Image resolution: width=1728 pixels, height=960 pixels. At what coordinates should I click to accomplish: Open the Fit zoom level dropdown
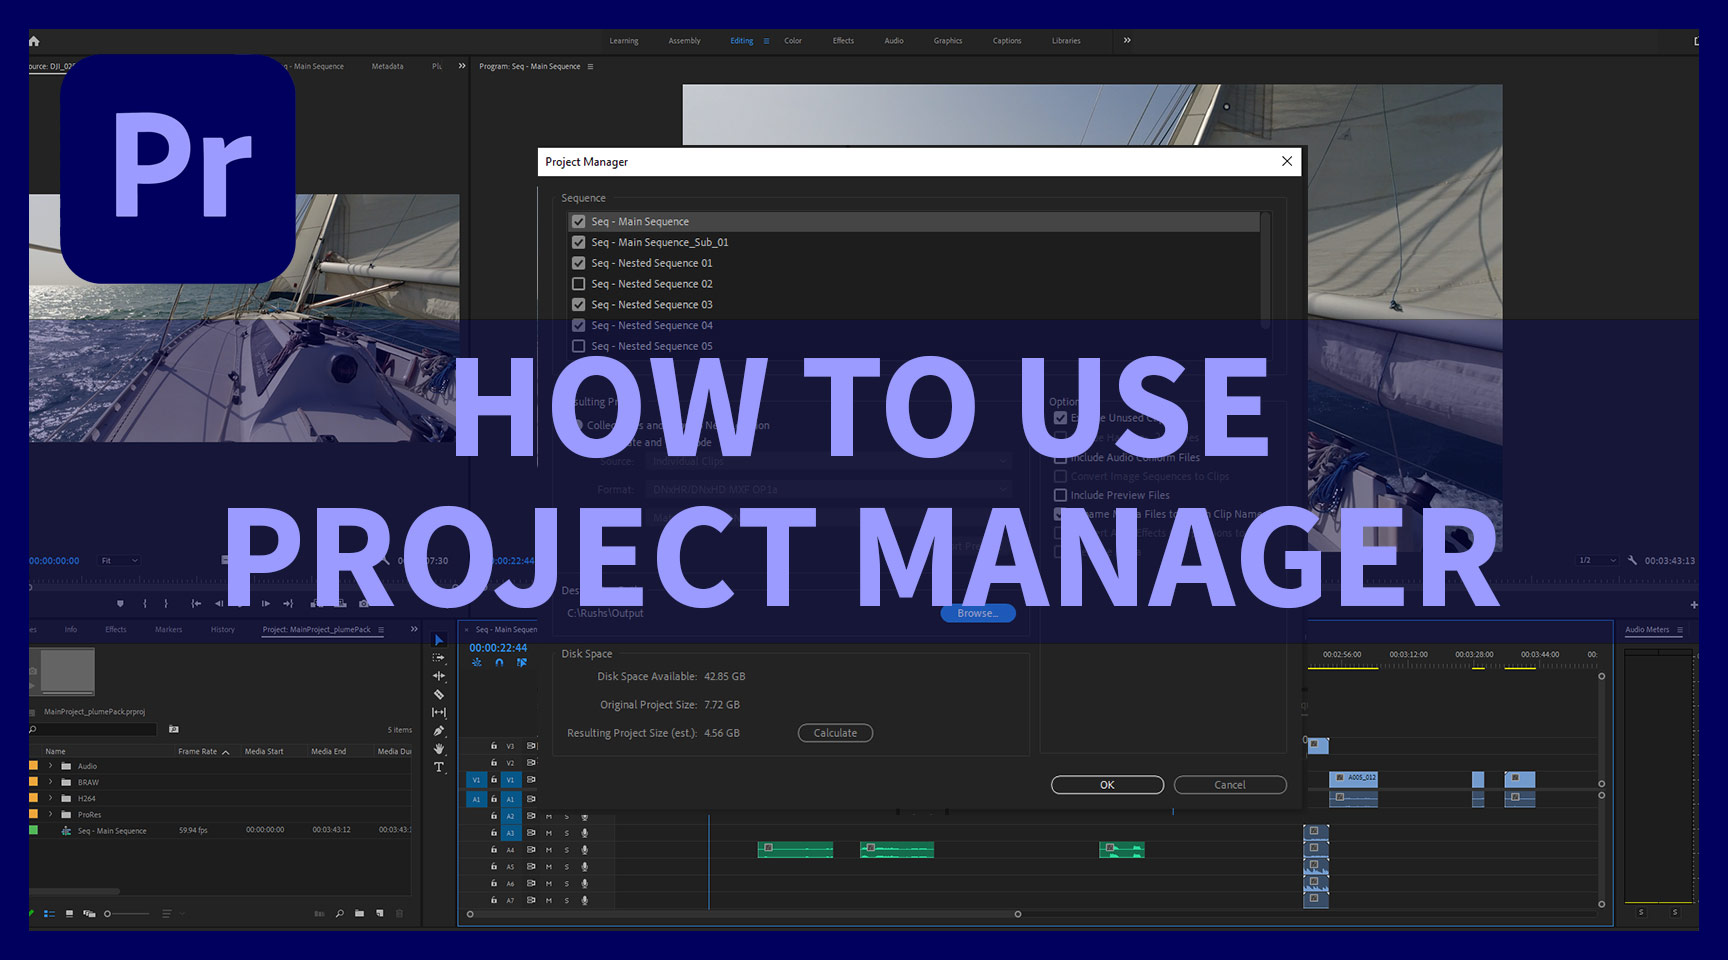(x=117, y=560)
